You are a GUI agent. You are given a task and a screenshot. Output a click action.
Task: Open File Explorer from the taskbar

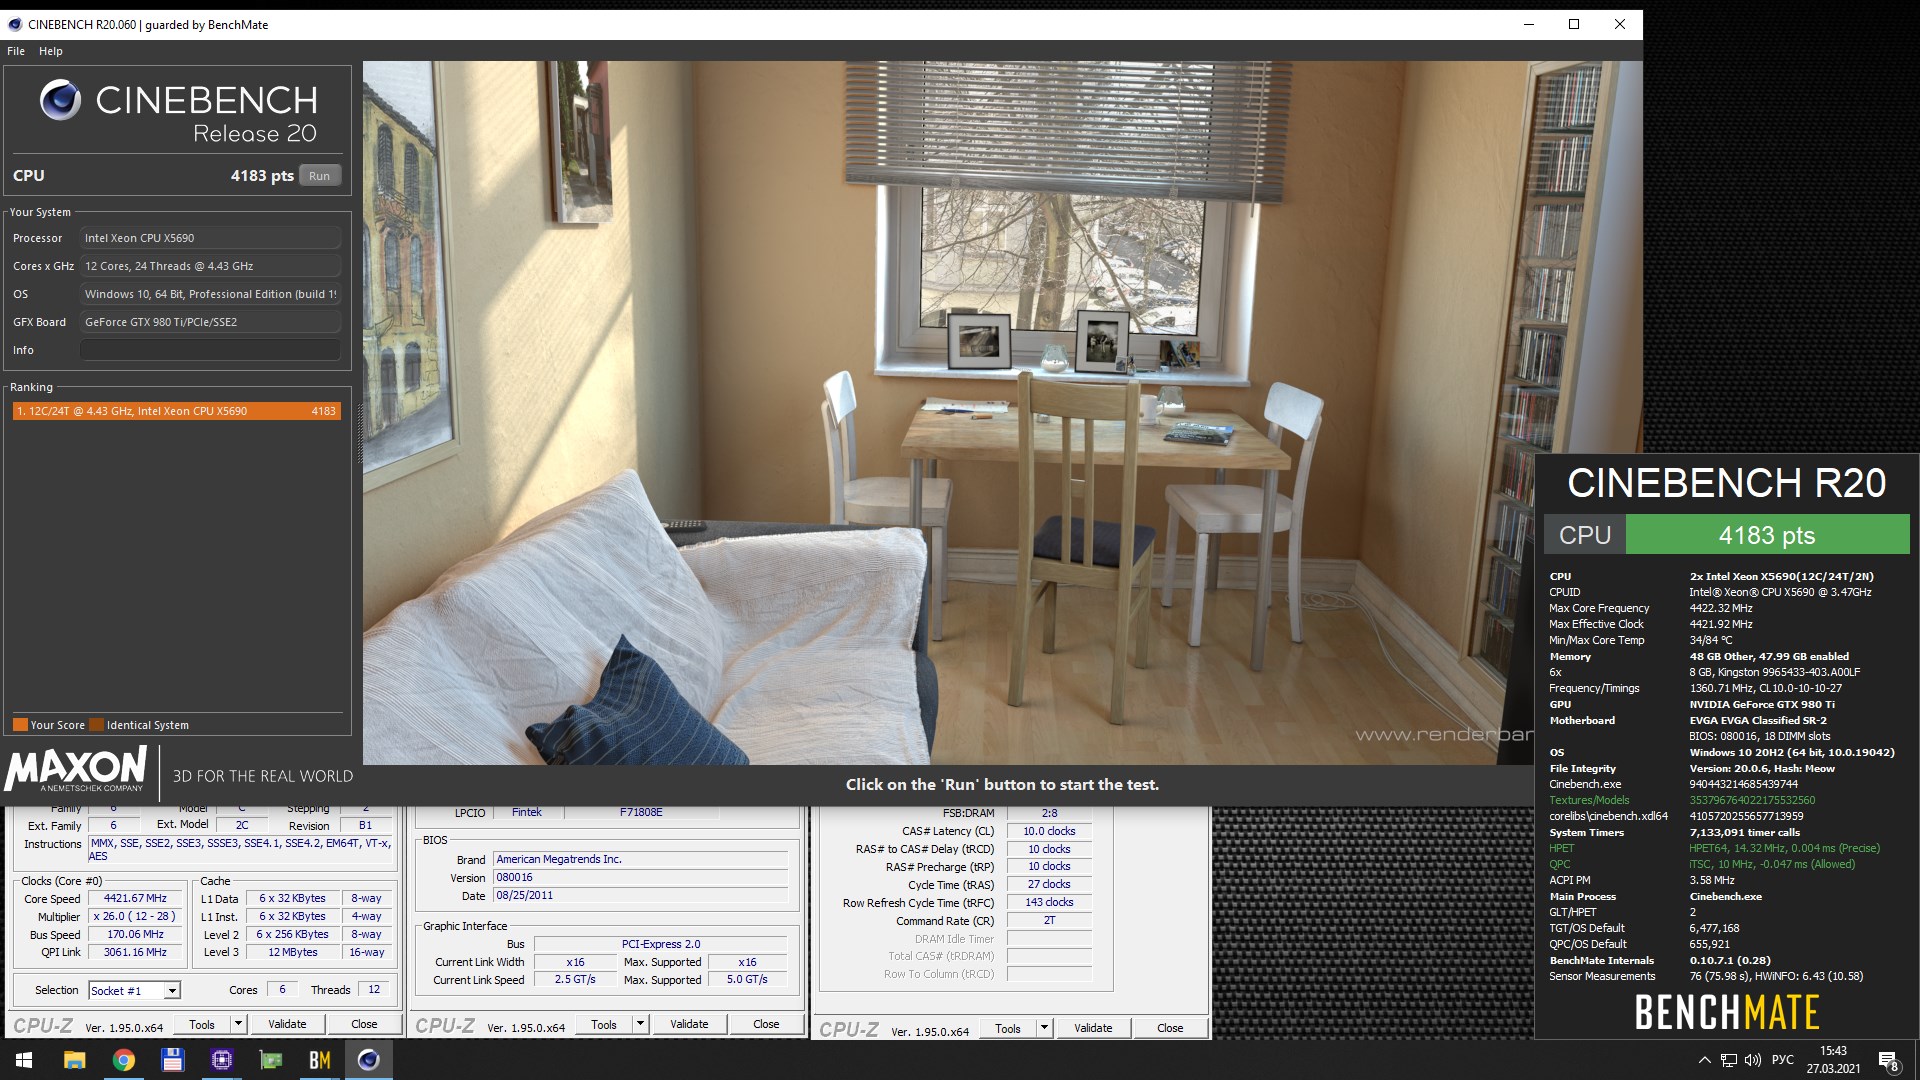click(74, 1060)
